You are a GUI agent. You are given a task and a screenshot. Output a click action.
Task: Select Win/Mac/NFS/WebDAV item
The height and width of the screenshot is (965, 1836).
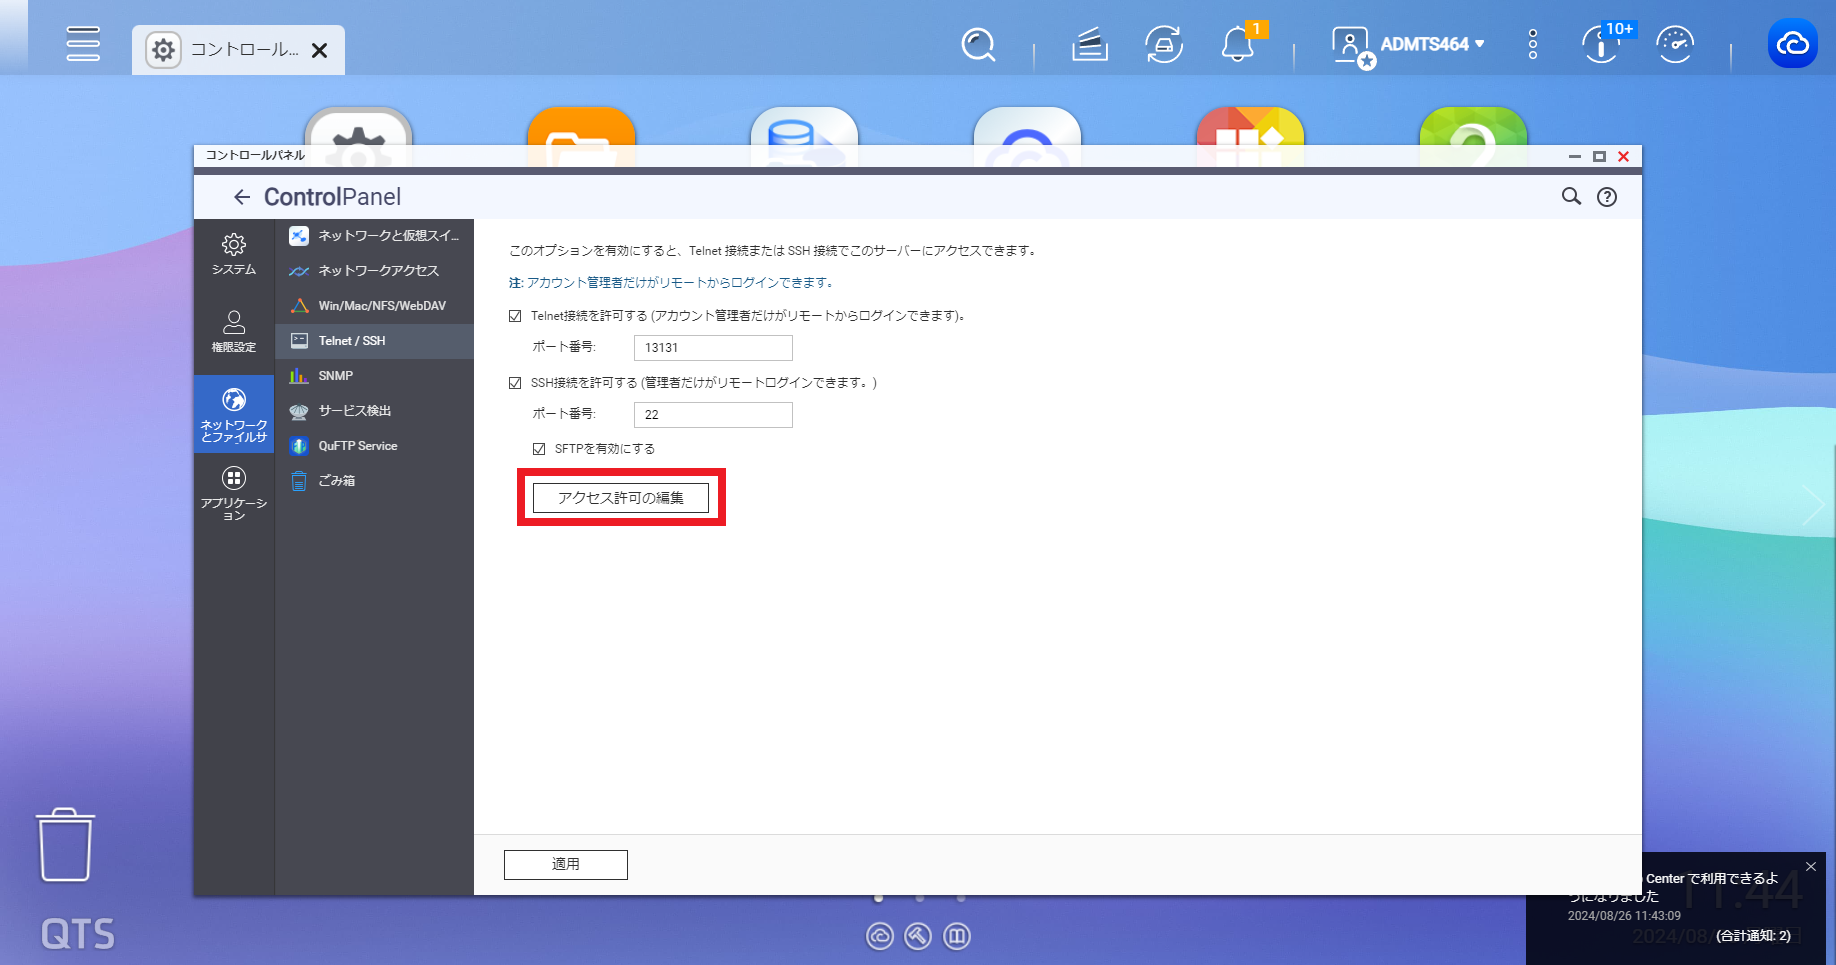tap(374, 306)
